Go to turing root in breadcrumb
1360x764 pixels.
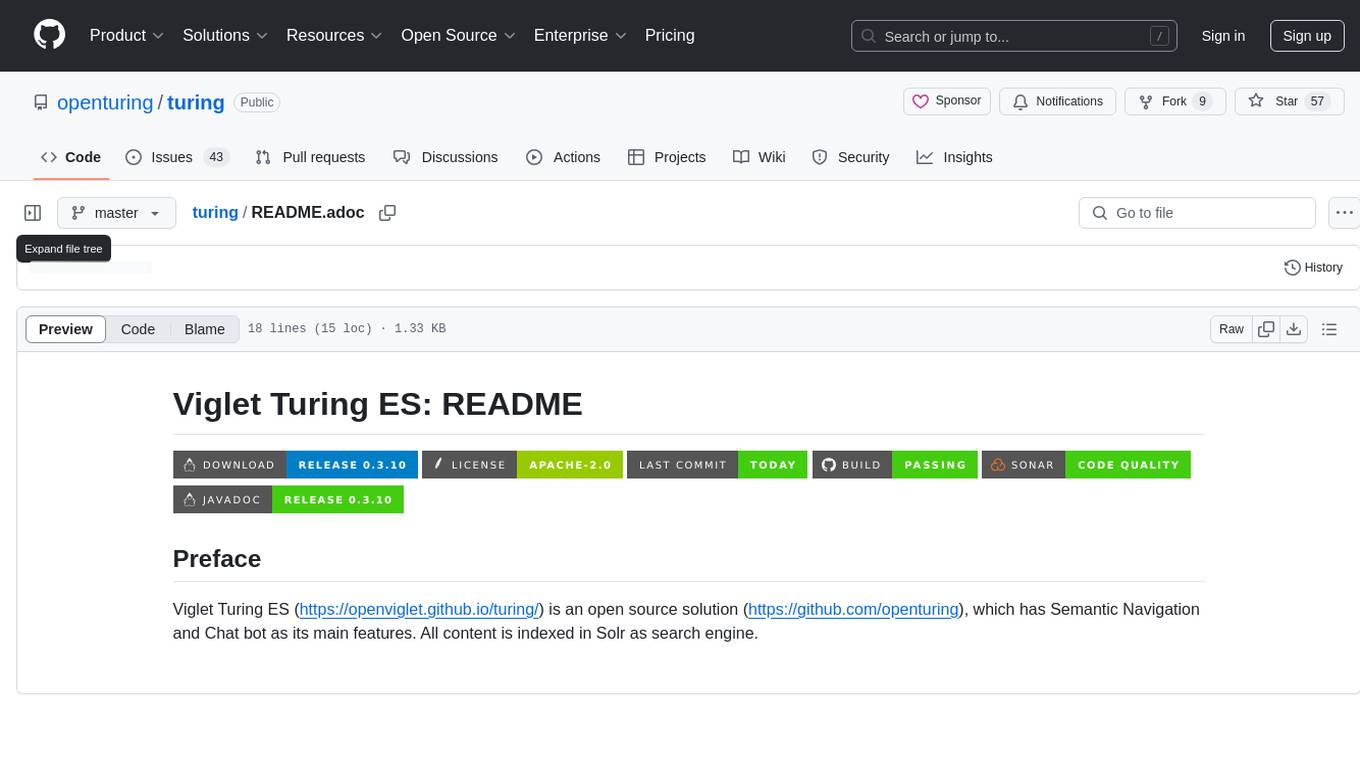click(x=215, y=212)
